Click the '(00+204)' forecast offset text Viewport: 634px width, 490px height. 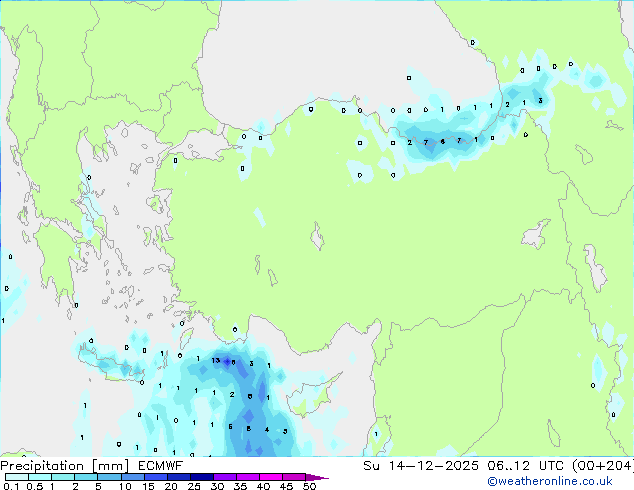(603, 466)
